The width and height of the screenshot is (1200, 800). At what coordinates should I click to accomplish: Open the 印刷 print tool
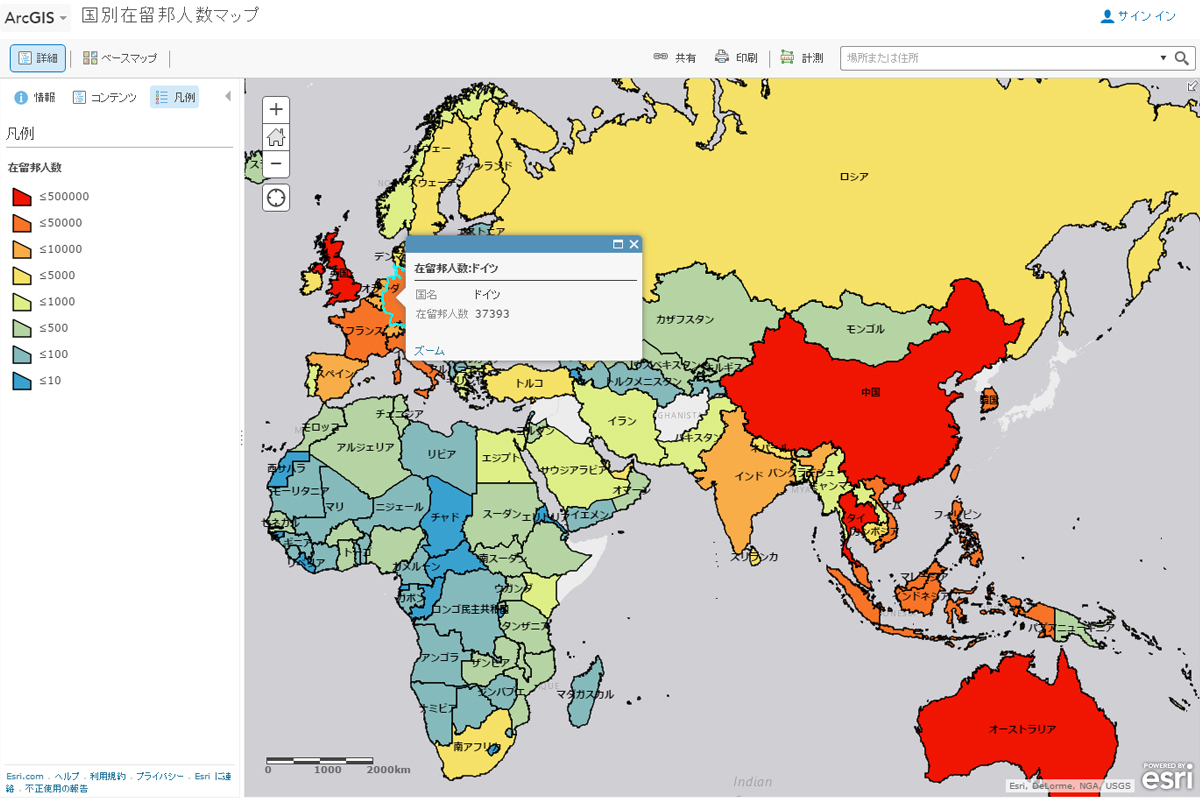pyautogui.click(x=736, y=58)
